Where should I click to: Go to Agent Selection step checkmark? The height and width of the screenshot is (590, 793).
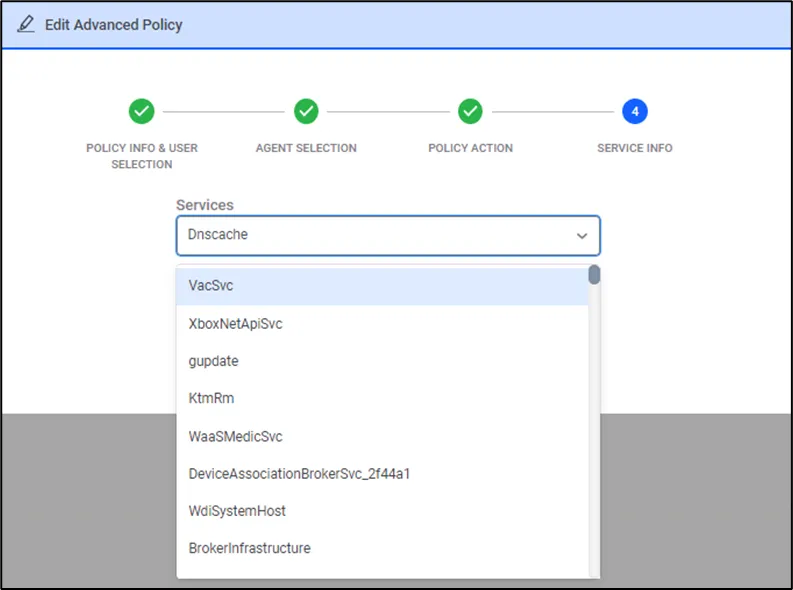pyautogui.click(x=306, y=111)
